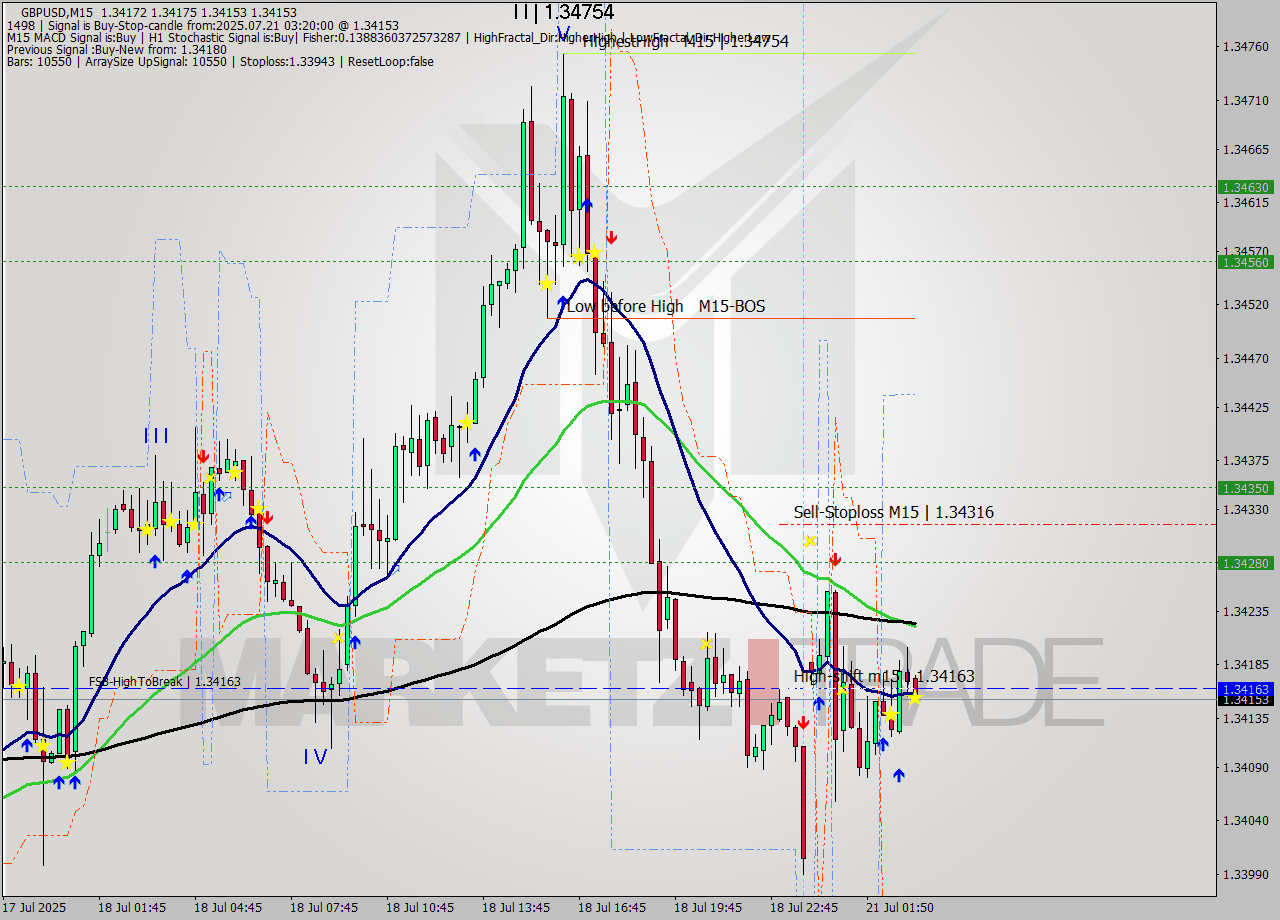Image resolution: width=1280 pixels, height=920 pixels.
Task: Click the red down arrow above the 18 Jul 04:45 candles
Action: pos(205,455)
